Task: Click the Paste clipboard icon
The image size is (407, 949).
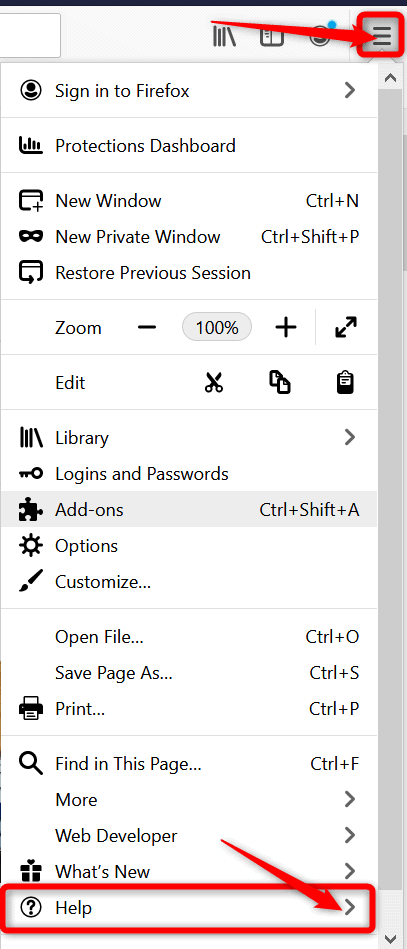Action: [x=345, y=383]
